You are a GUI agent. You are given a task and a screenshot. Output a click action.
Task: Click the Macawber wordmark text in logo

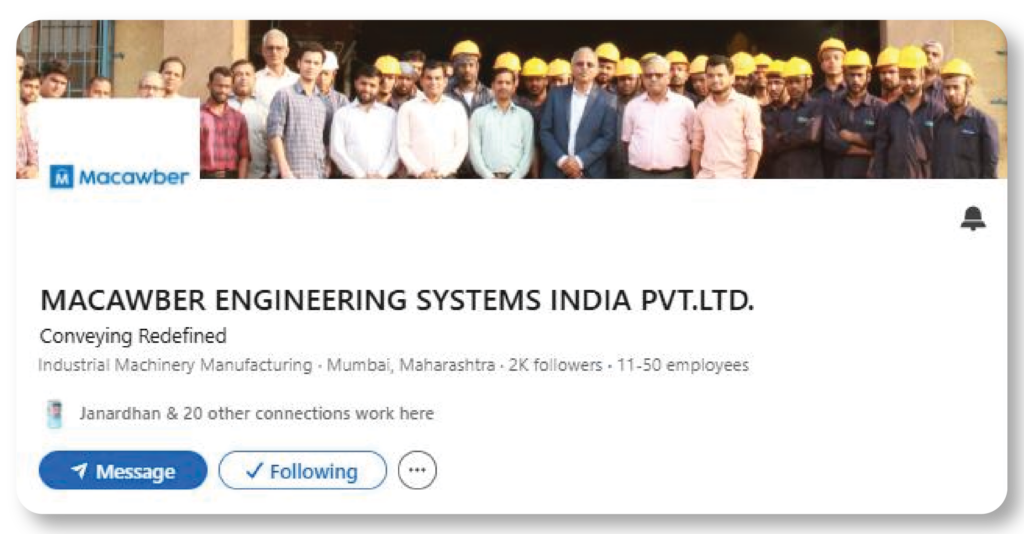(x=134, y=177)
